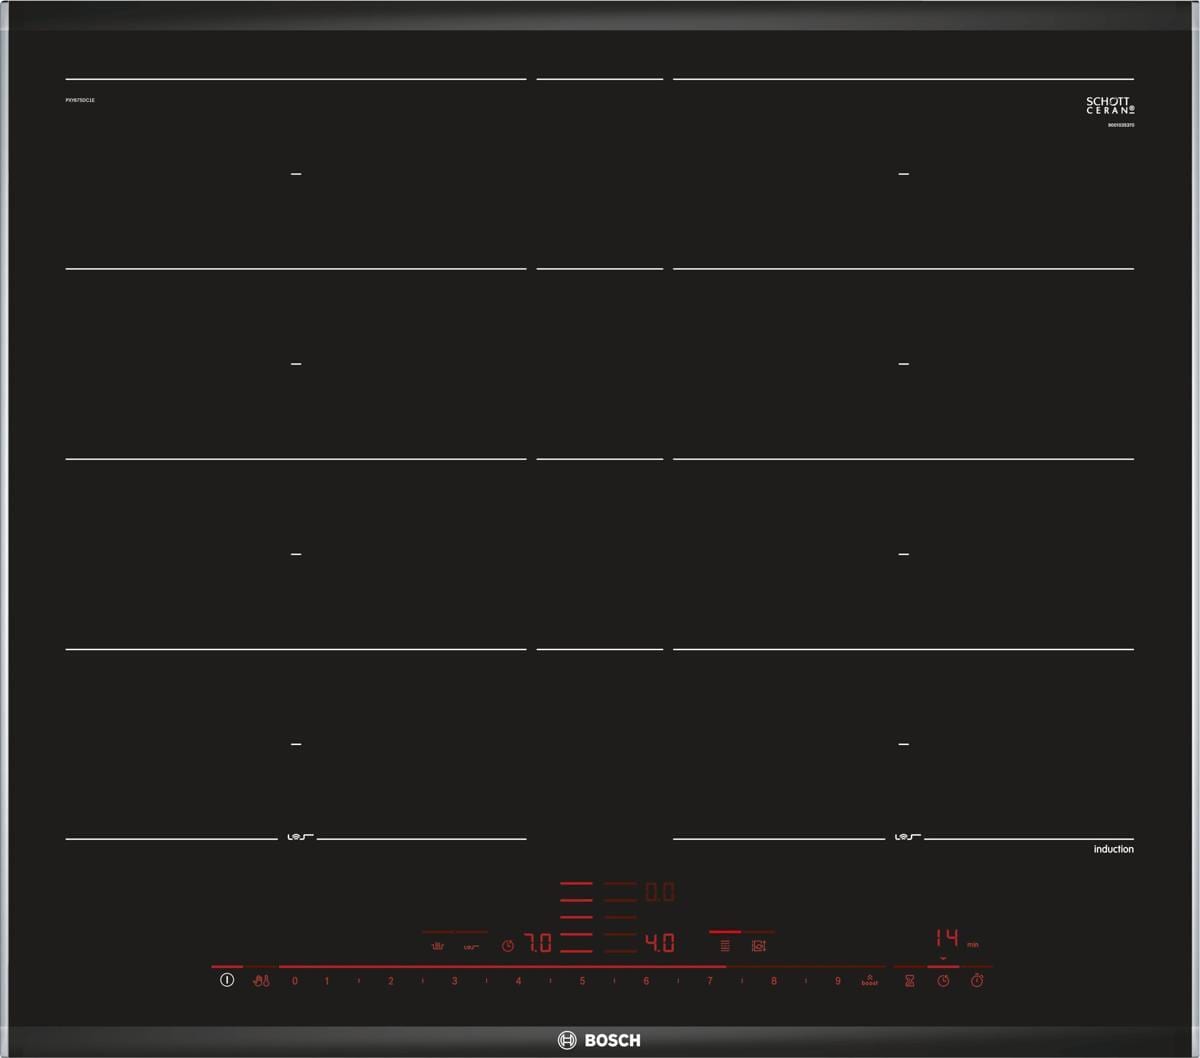Tap number 9 on the power scale
This screenshot has width=1200, height=1058.
(x=838, y=981)
